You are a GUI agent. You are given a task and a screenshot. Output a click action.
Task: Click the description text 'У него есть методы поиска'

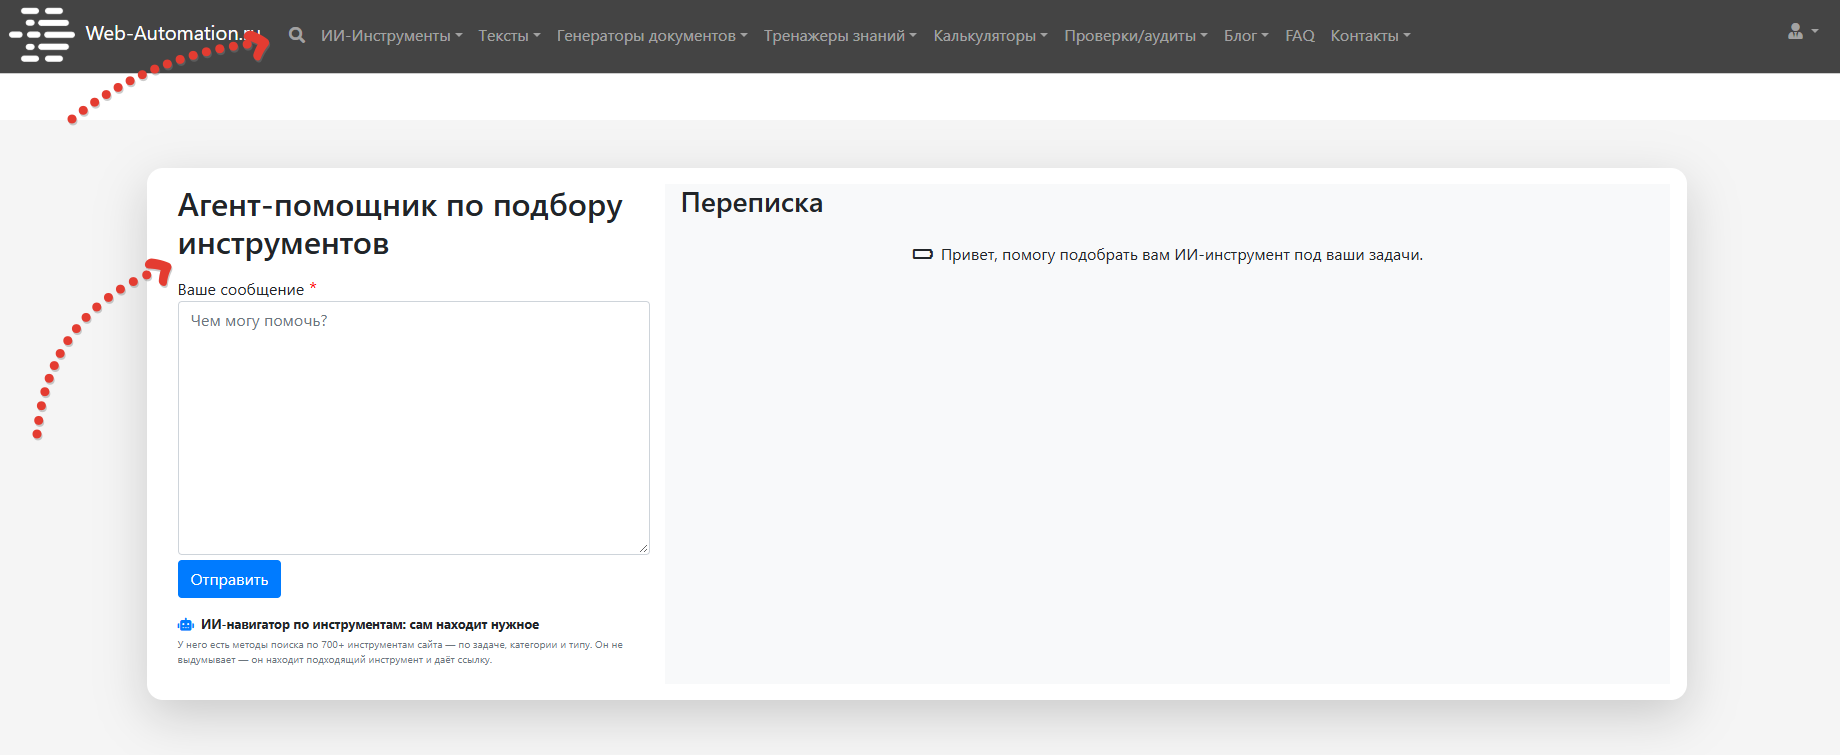(400, 652)
